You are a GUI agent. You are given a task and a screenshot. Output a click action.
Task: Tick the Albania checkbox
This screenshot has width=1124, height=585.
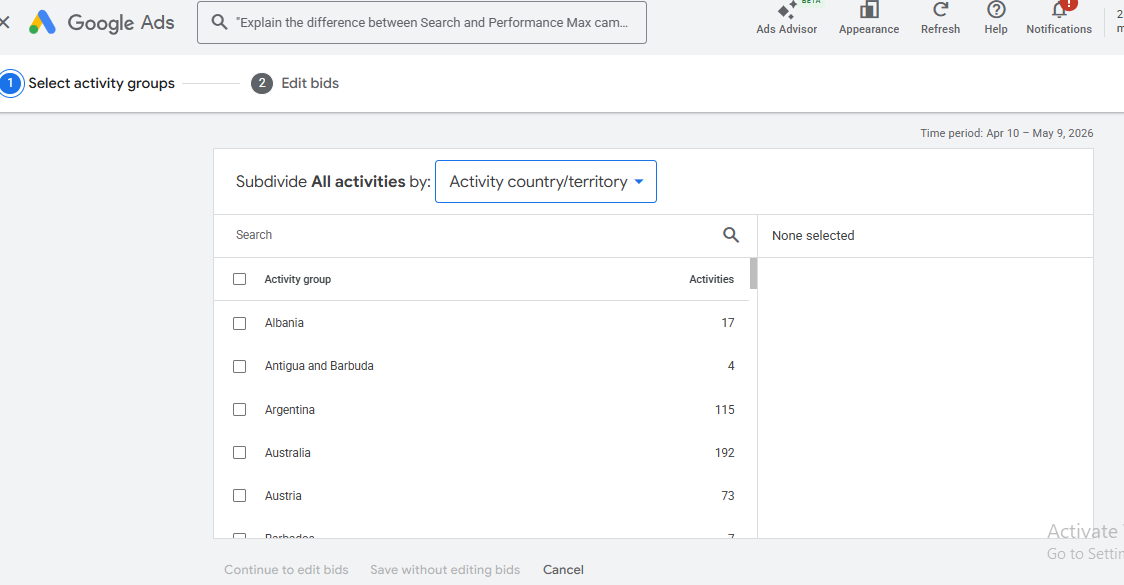pos(239,323)
